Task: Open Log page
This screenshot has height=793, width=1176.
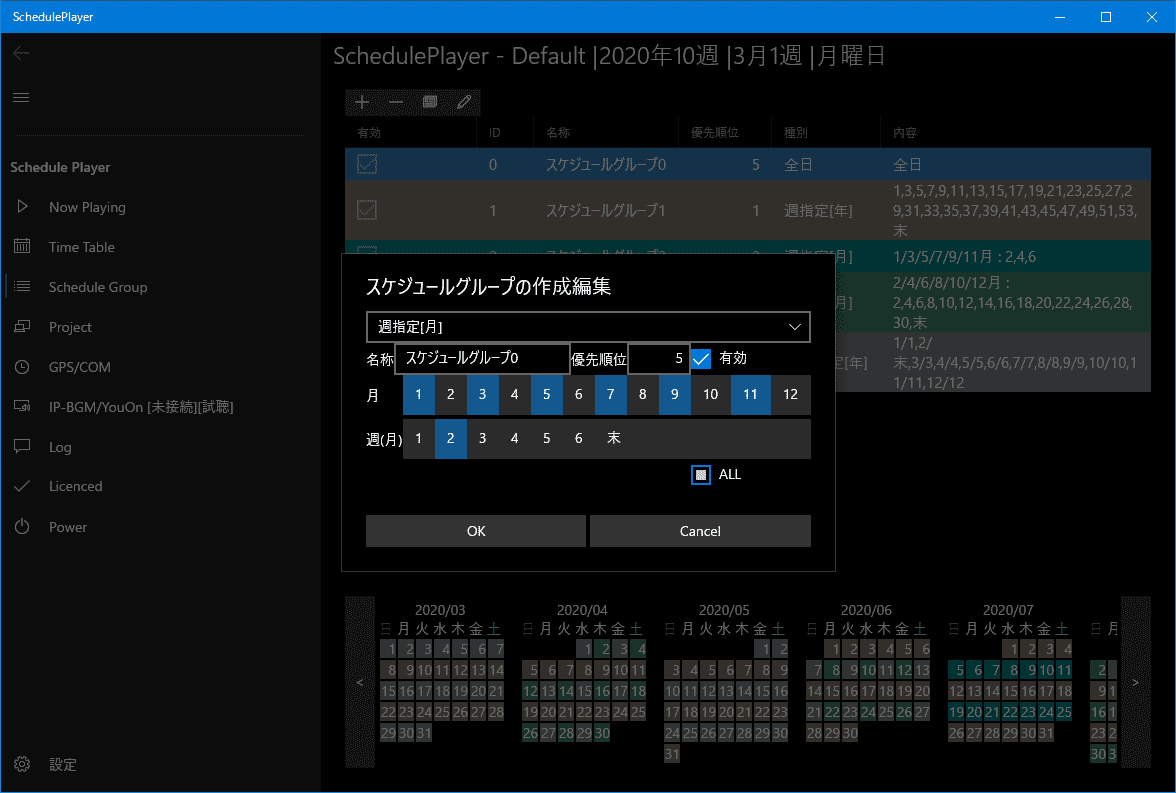Action: click(x=60, y=447)
